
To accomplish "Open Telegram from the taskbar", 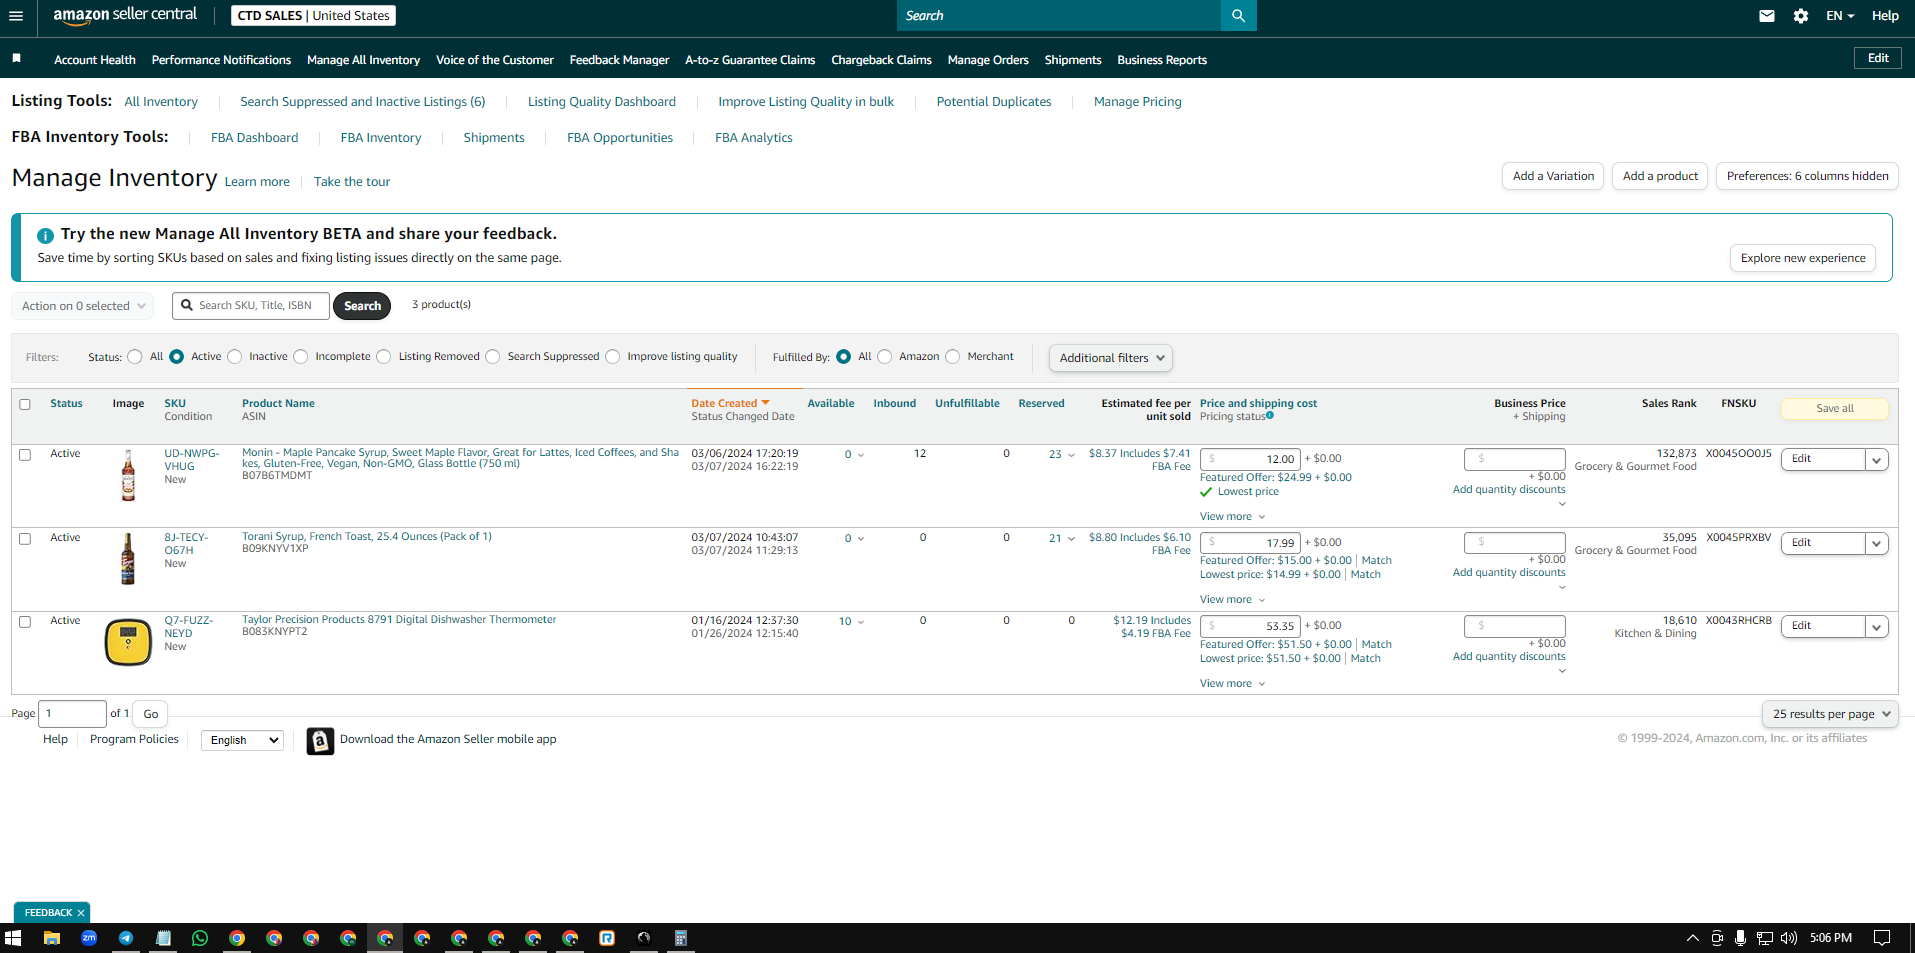I will click(x=126, y=938).
